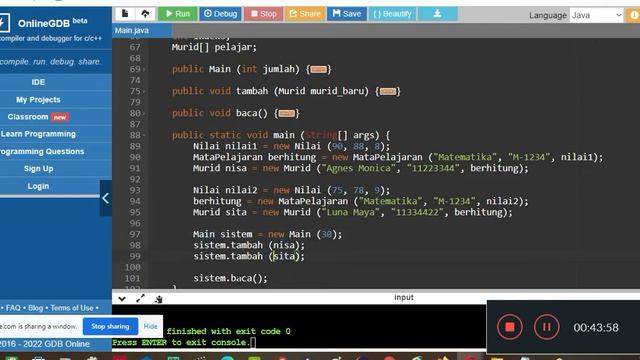
Task: Click the text "sistem.baca();" on line 101
Action: (231, 278)
